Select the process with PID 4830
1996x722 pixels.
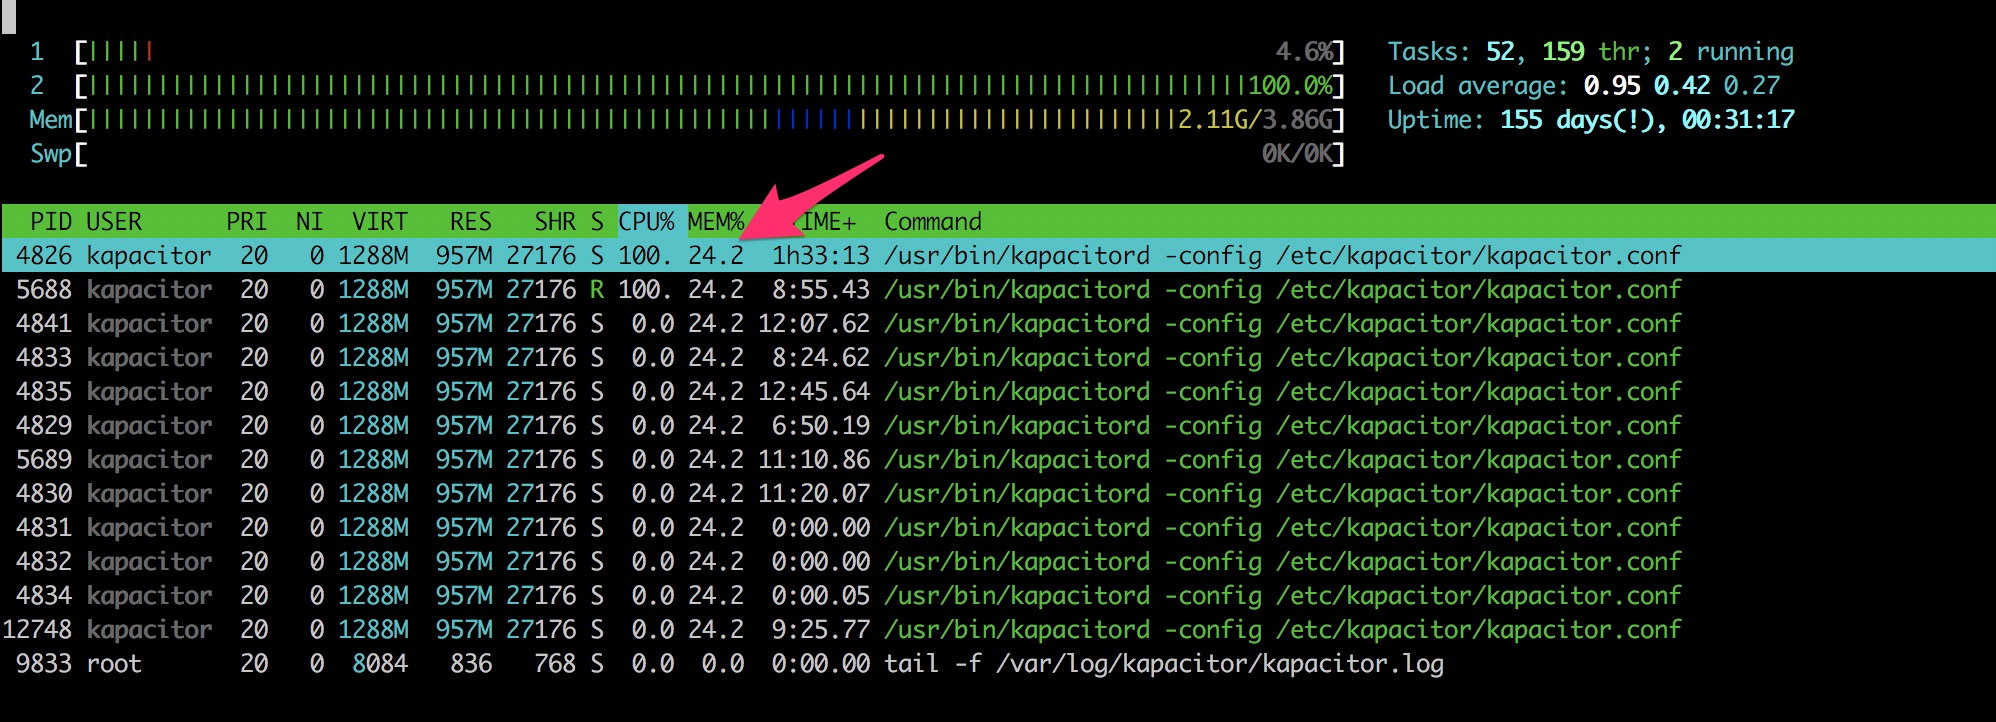click(998, 493)
